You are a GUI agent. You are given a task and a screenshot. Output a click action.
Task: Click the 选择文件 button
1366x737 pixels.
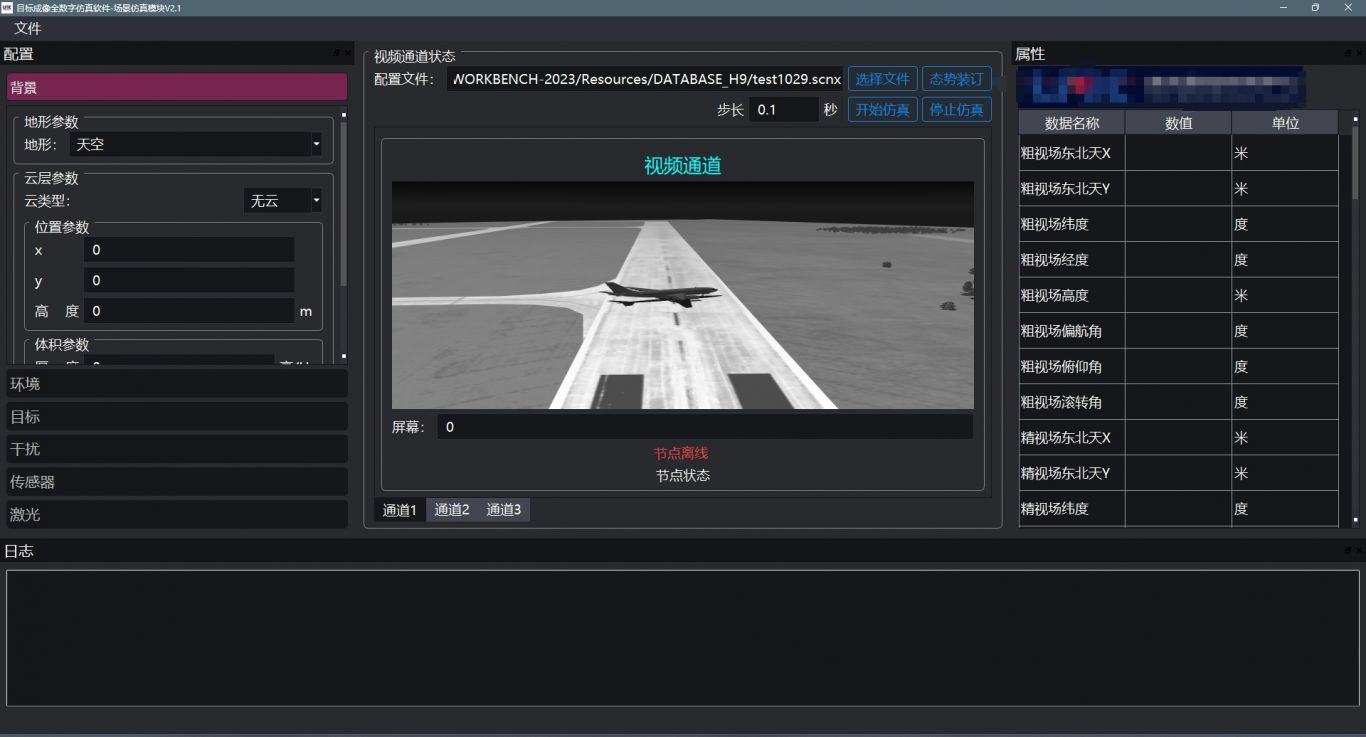coord(883,79)
